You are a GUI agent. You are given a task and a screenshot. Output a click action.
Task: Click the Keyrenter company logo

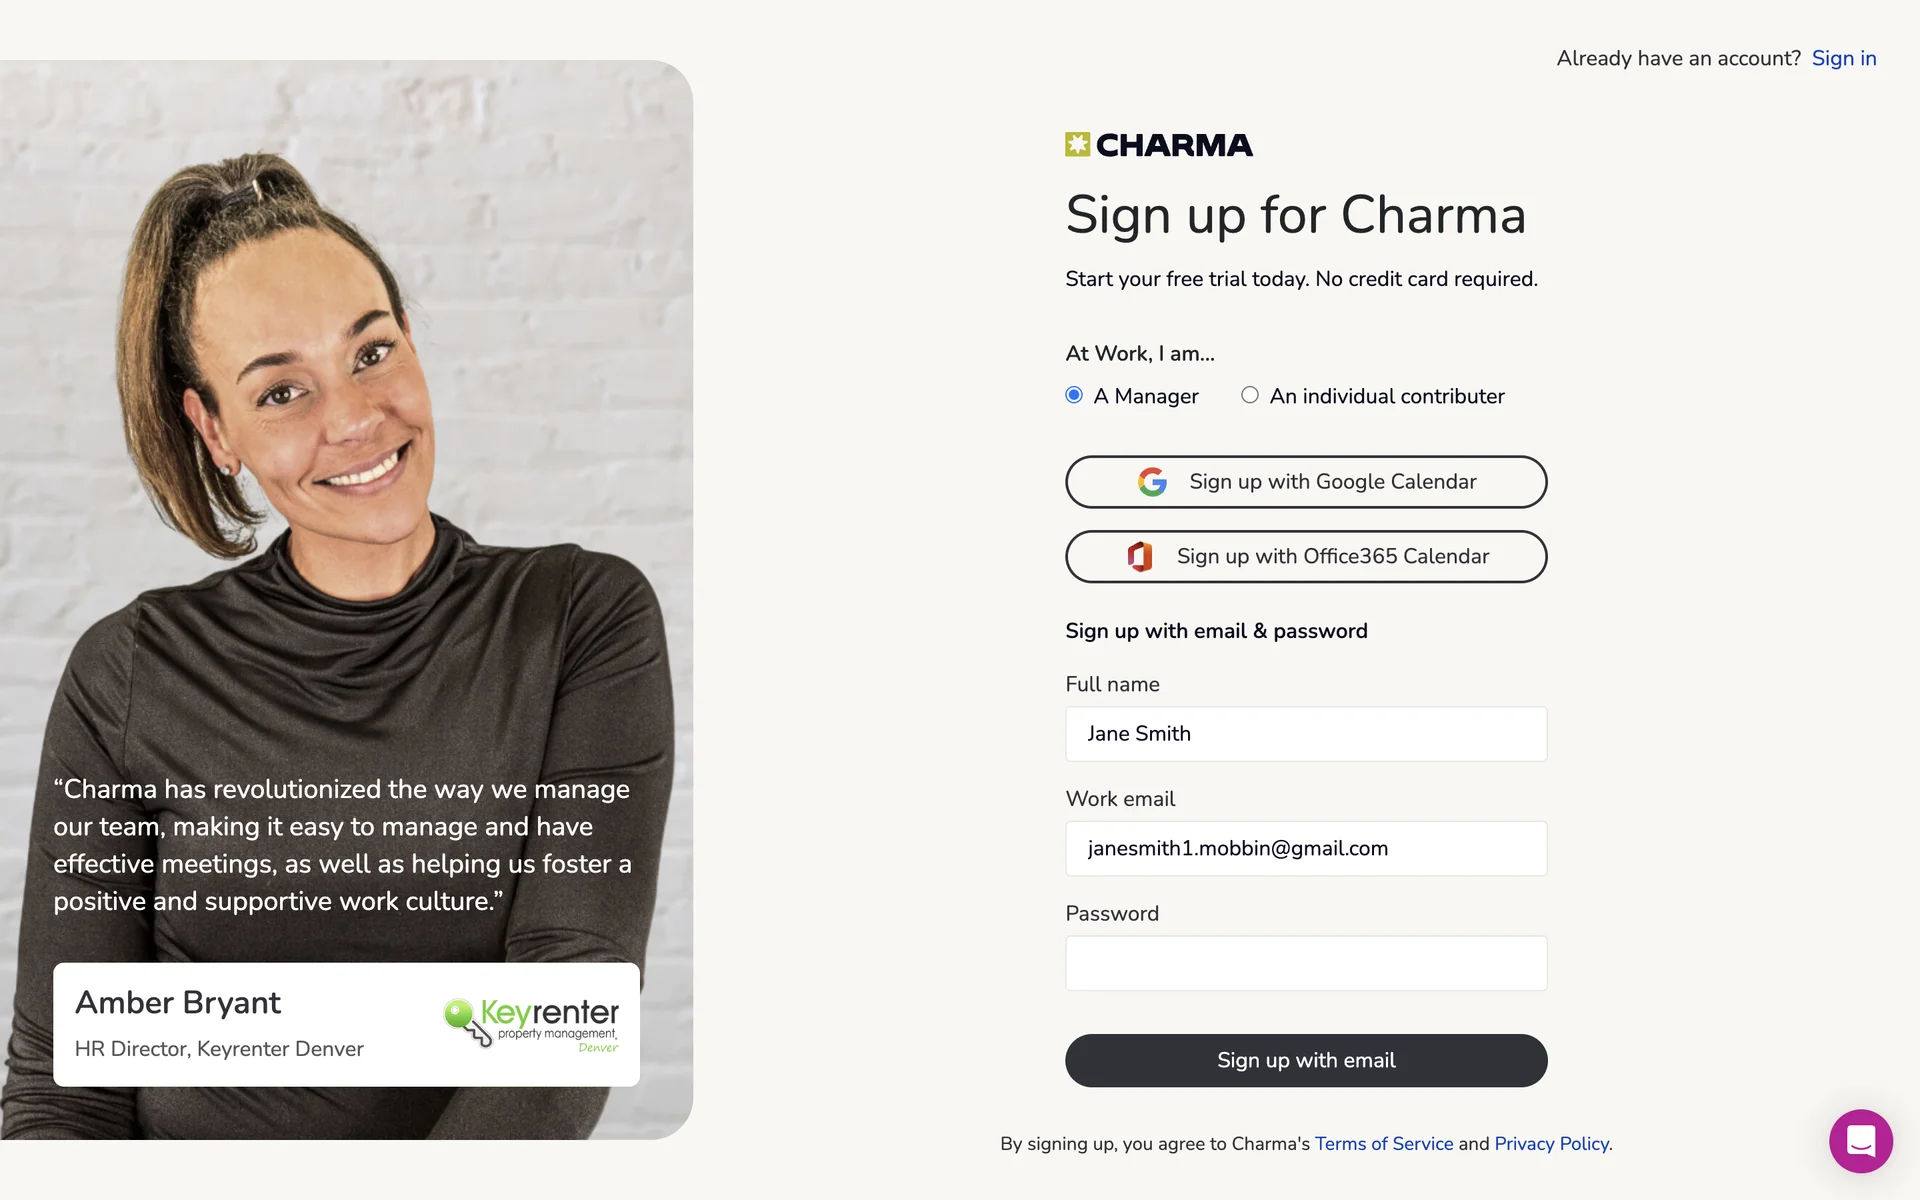click(531, 1024)
